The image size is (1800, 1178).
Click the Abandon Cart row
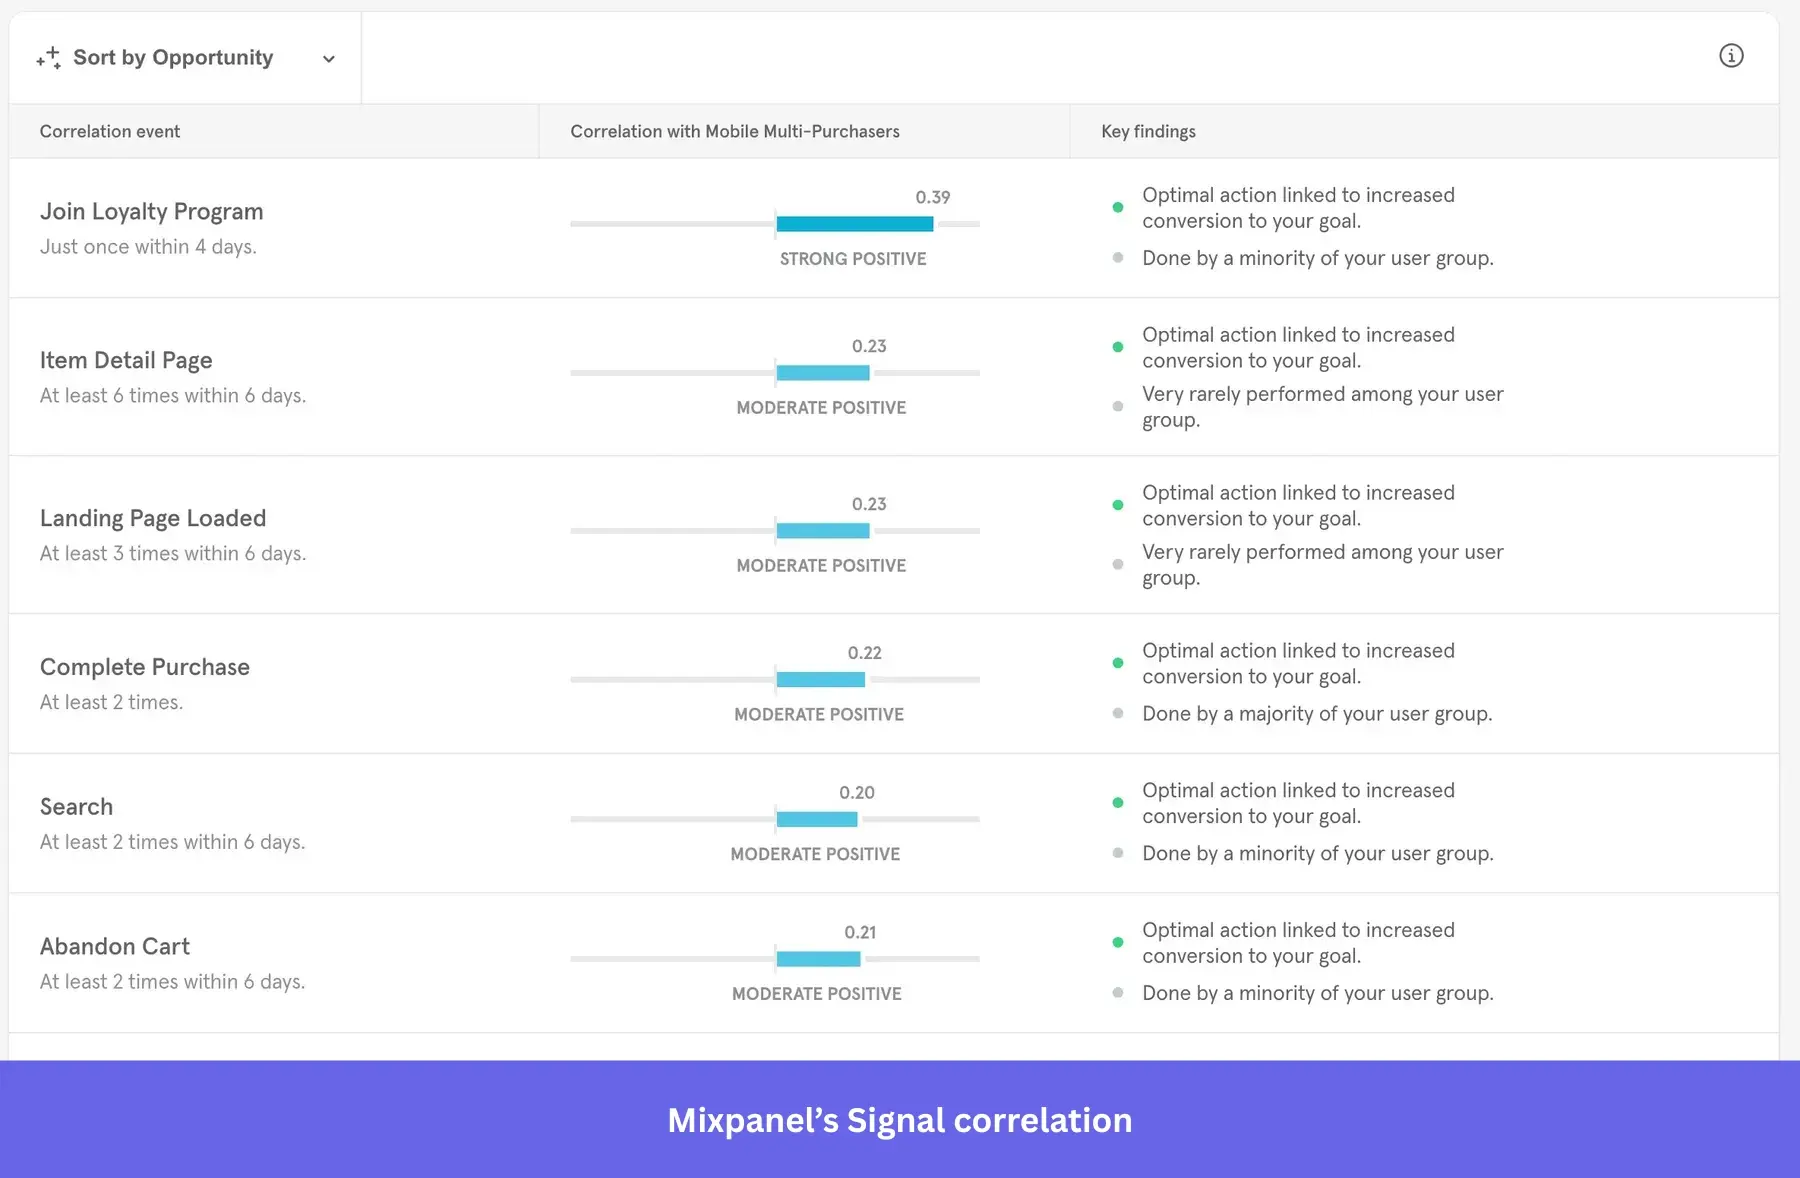click(114, 946)
